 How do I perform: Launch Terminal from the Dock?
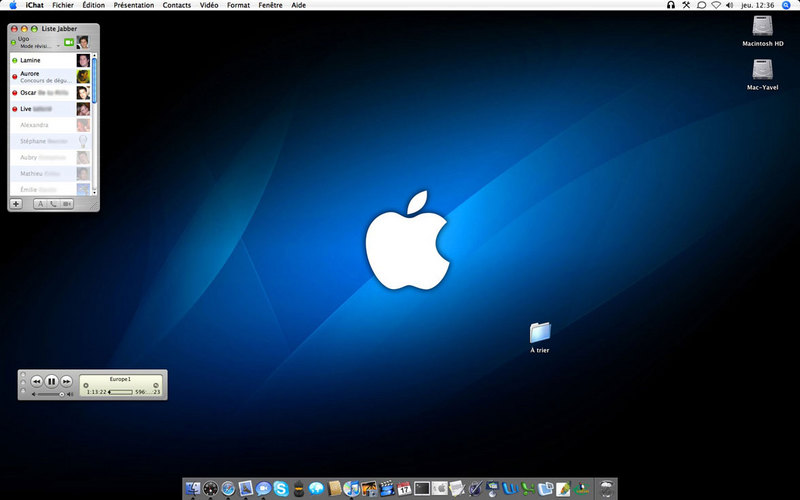coord(422,488)
